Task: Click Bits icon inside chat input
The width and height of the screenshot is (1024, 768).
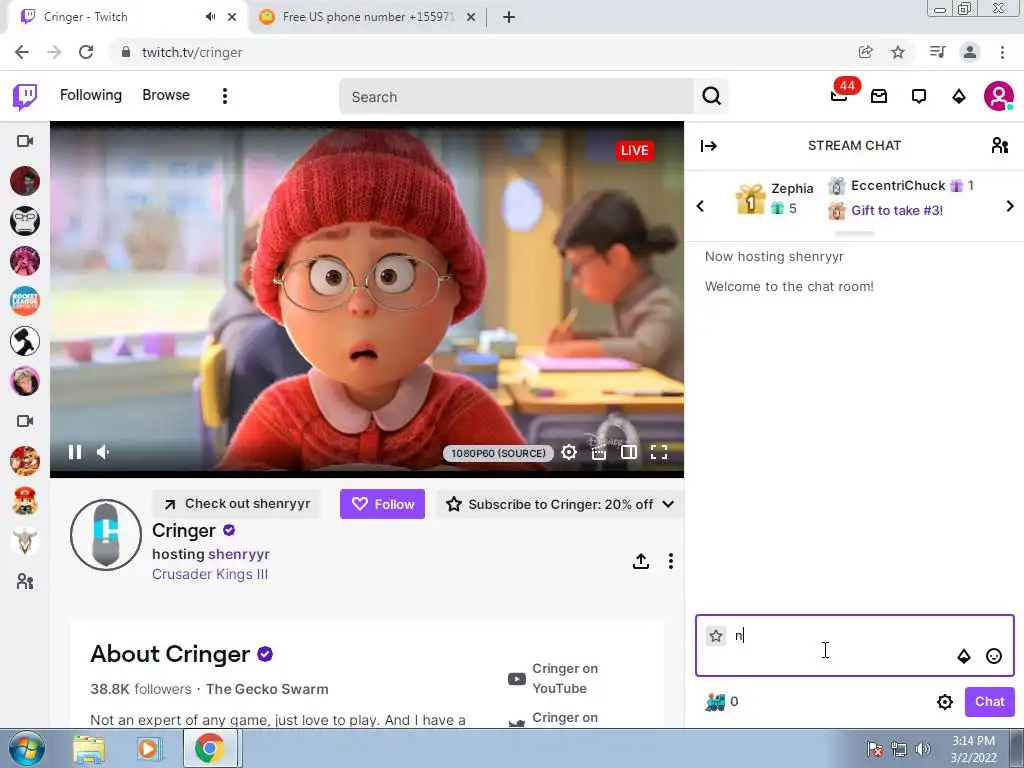Action: coord(964,656)
